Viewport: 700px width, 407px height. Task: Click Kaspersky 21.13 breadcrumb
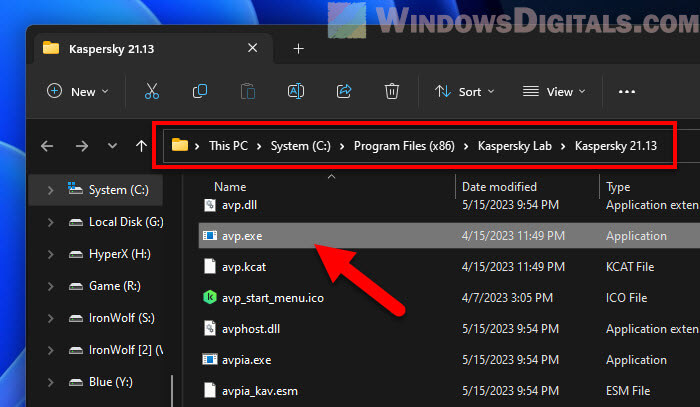[x=616, y=146]
